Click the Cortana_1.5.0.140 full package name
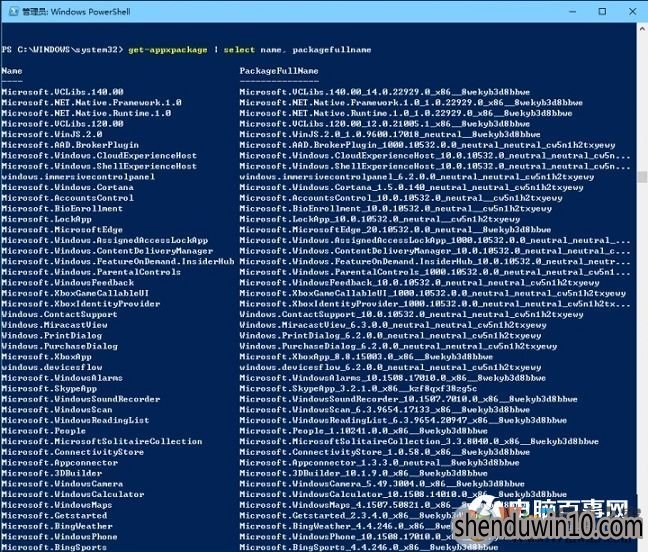The width and height of the screenshot is (648, 552). 411,187
